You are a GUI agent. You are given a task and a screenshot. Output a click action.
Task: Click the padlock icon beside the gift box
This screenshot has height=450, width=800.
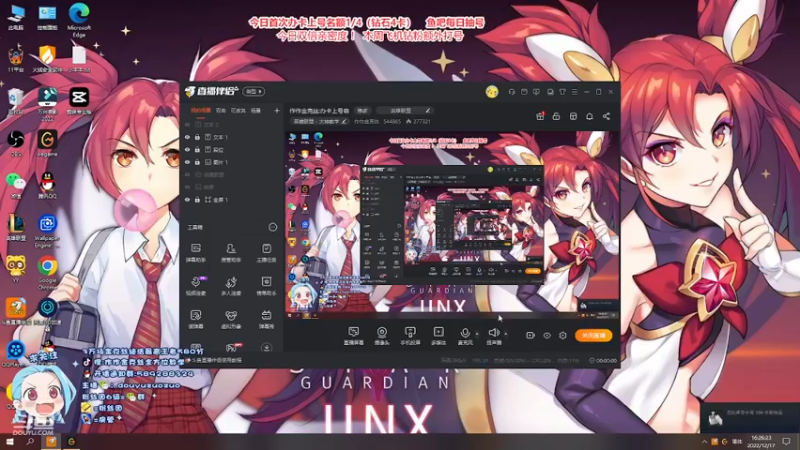pyautogui.click(x=556, y=116)
